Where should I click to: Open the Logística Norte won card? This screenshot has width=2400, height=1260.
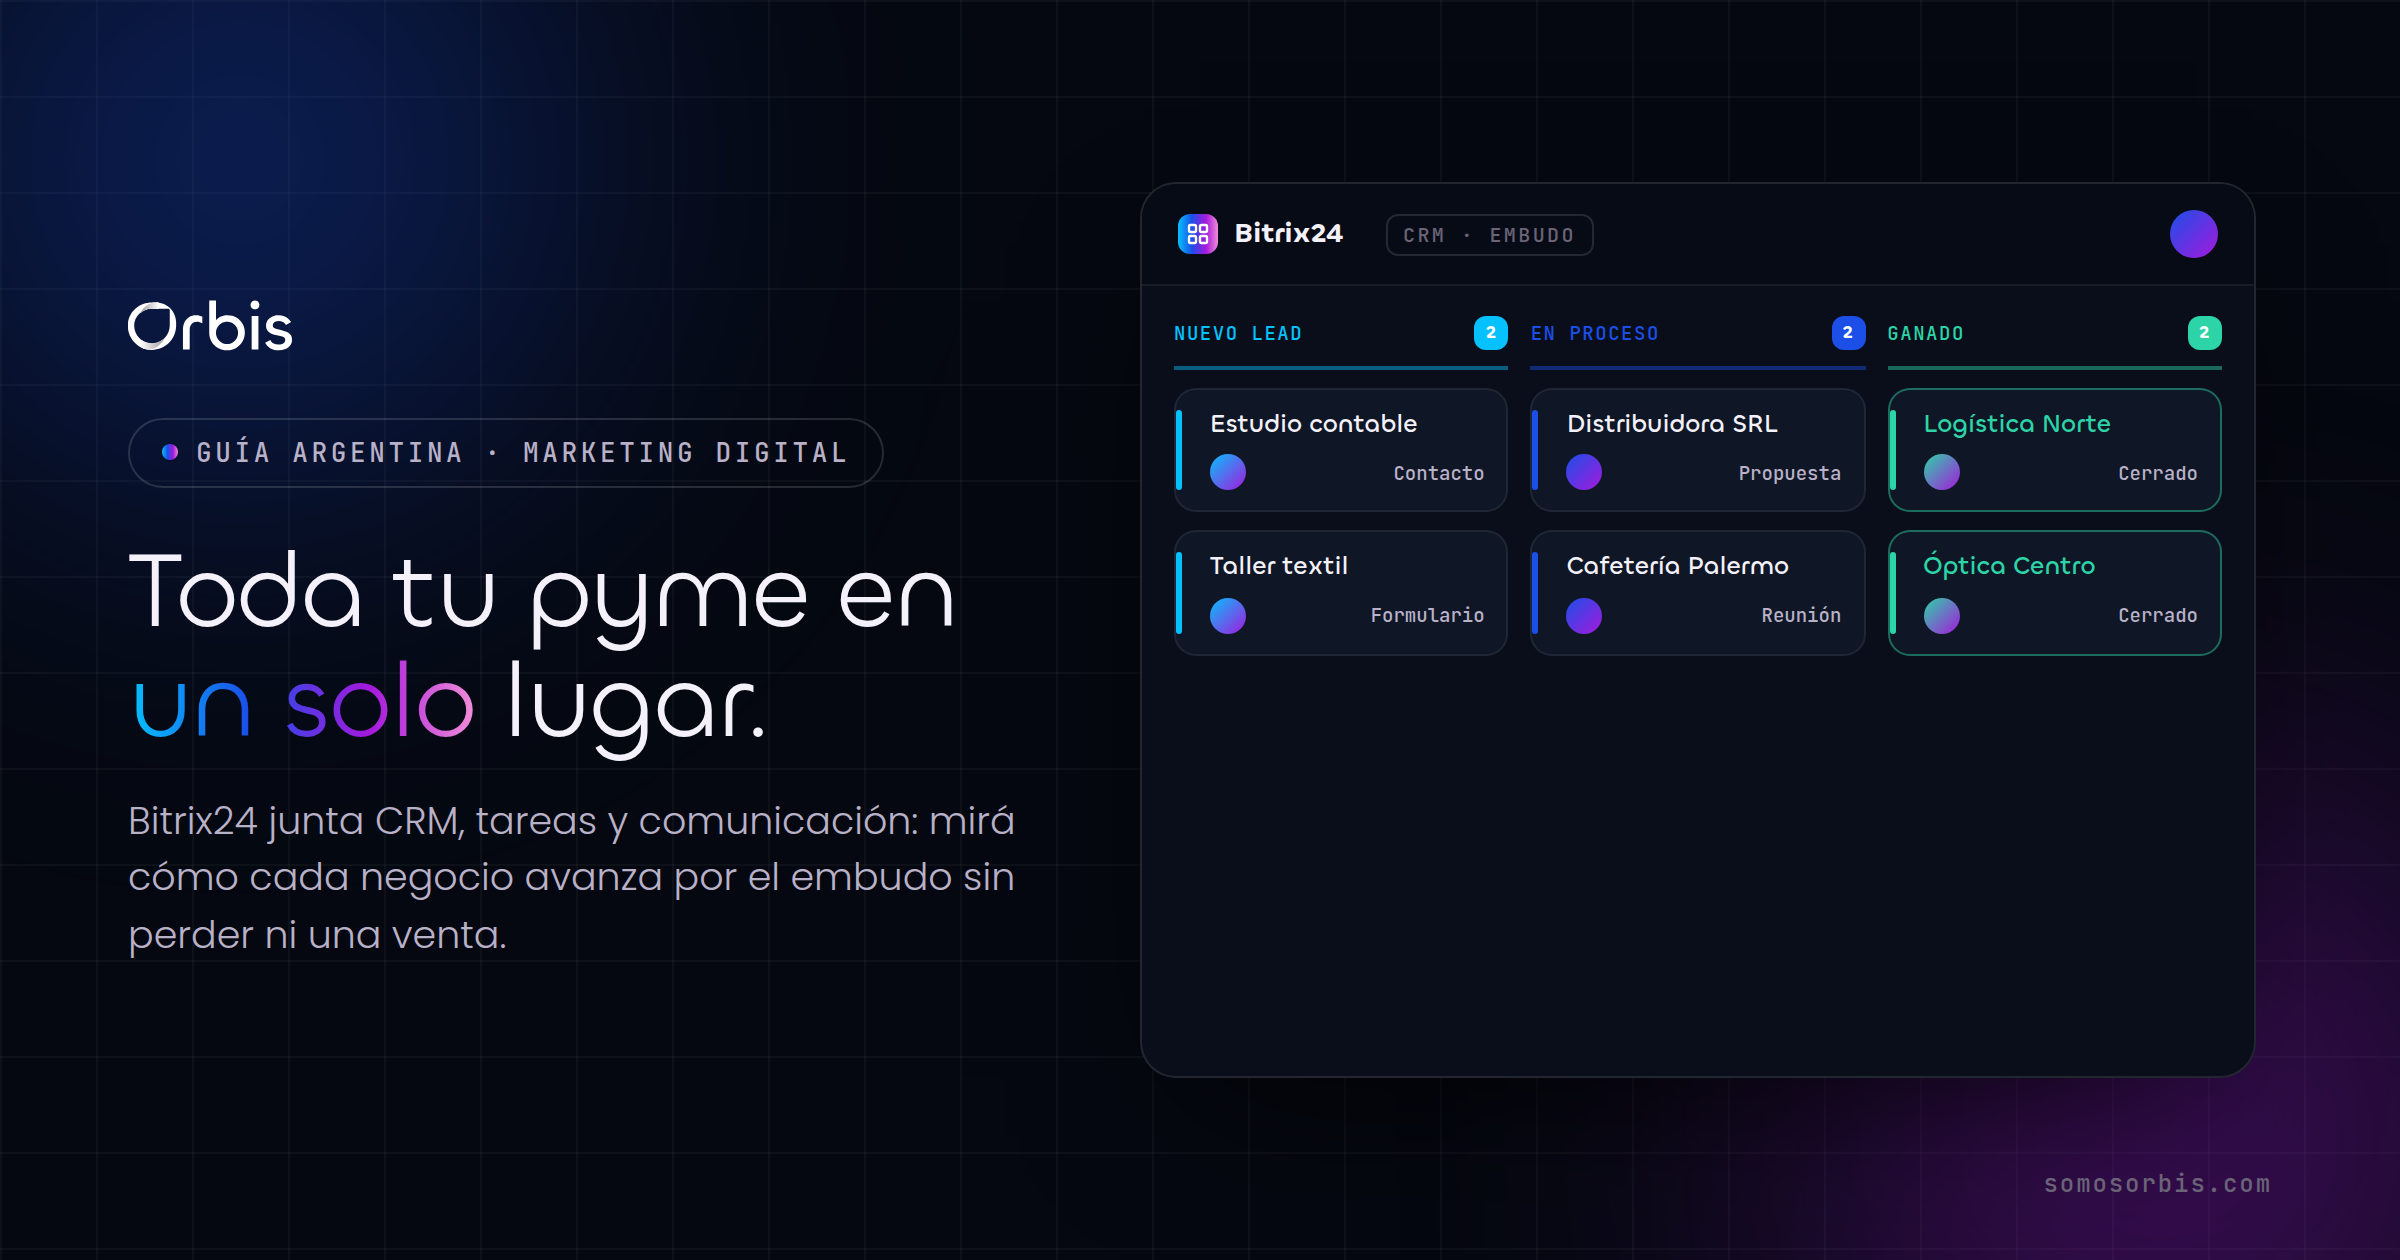(x=2054, y=450)
